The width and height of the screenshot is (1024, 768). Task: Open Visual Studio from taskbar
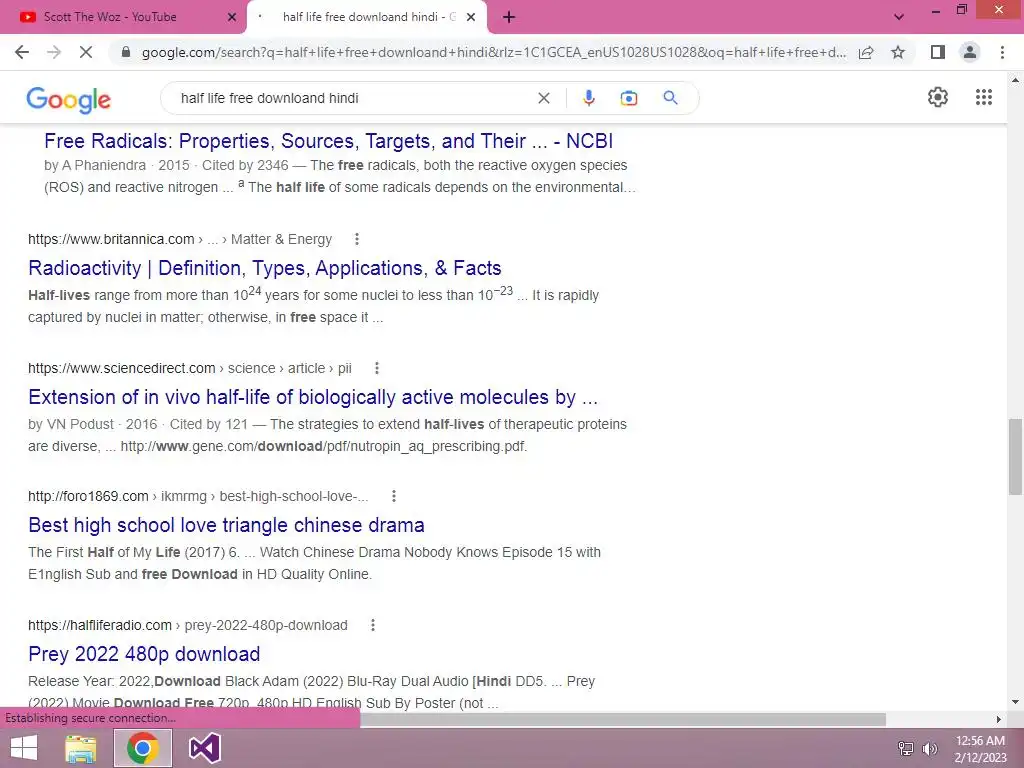[204, 748]
